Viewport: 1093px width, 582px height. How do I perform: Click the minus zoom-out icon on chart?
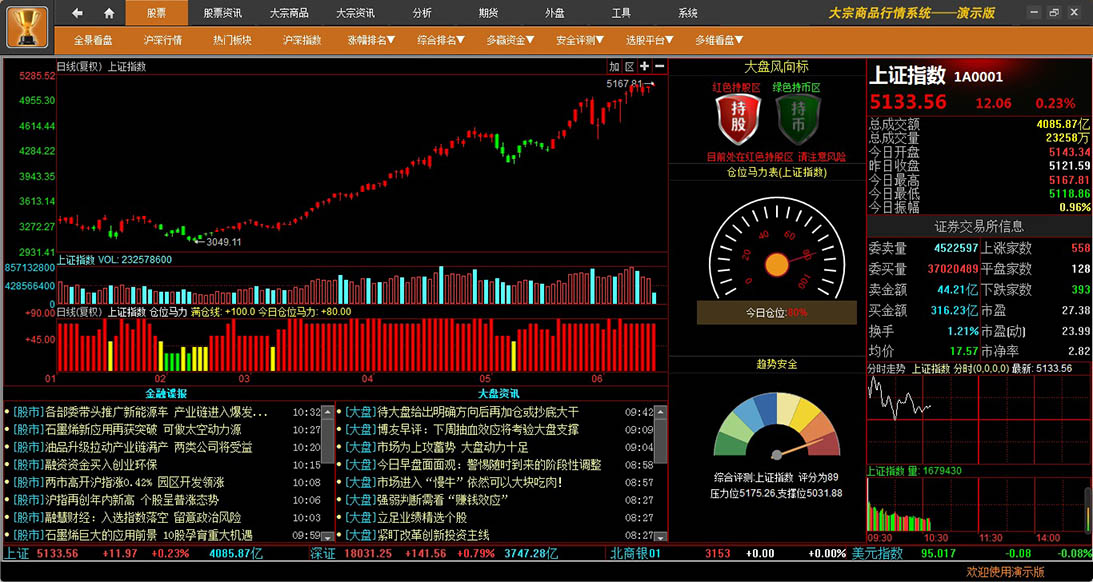pos(659,66)
